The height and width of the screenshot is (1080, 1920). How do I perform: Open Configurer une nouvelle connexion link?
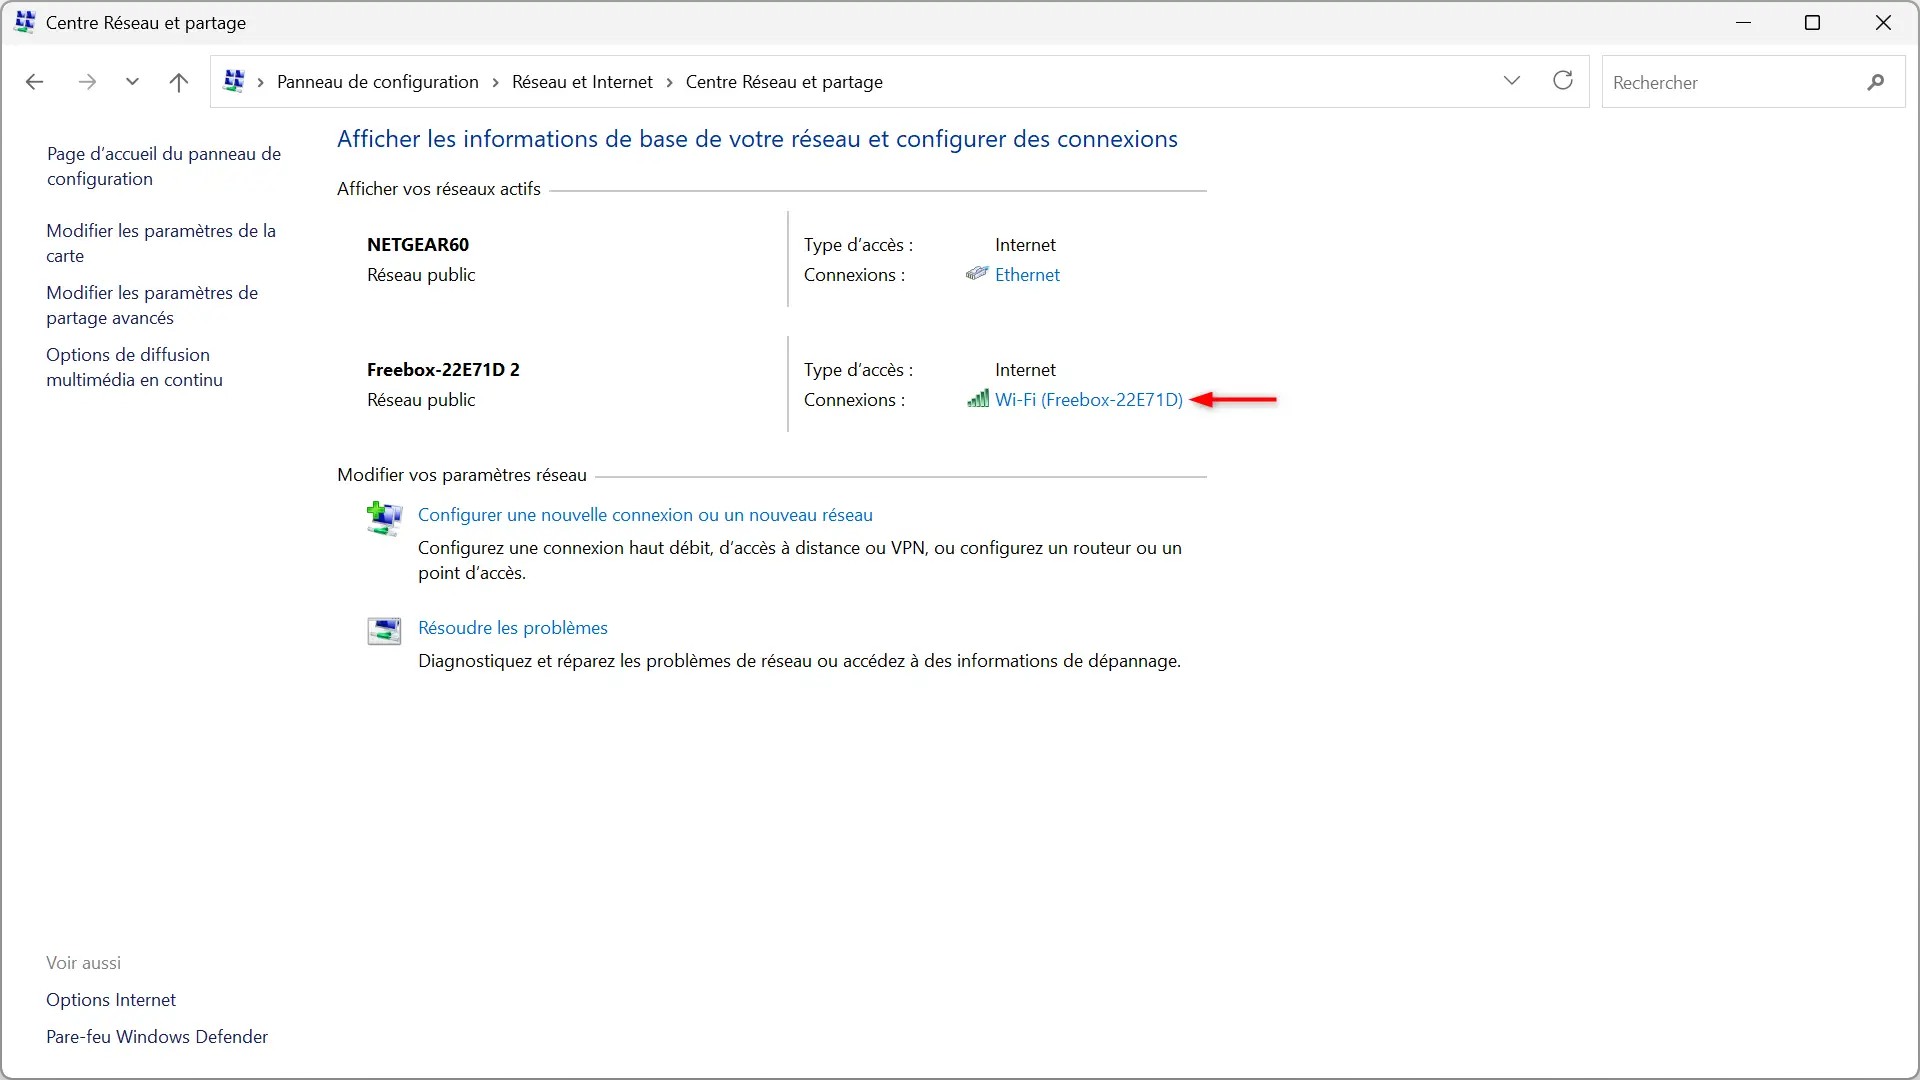tap(645, 514)
